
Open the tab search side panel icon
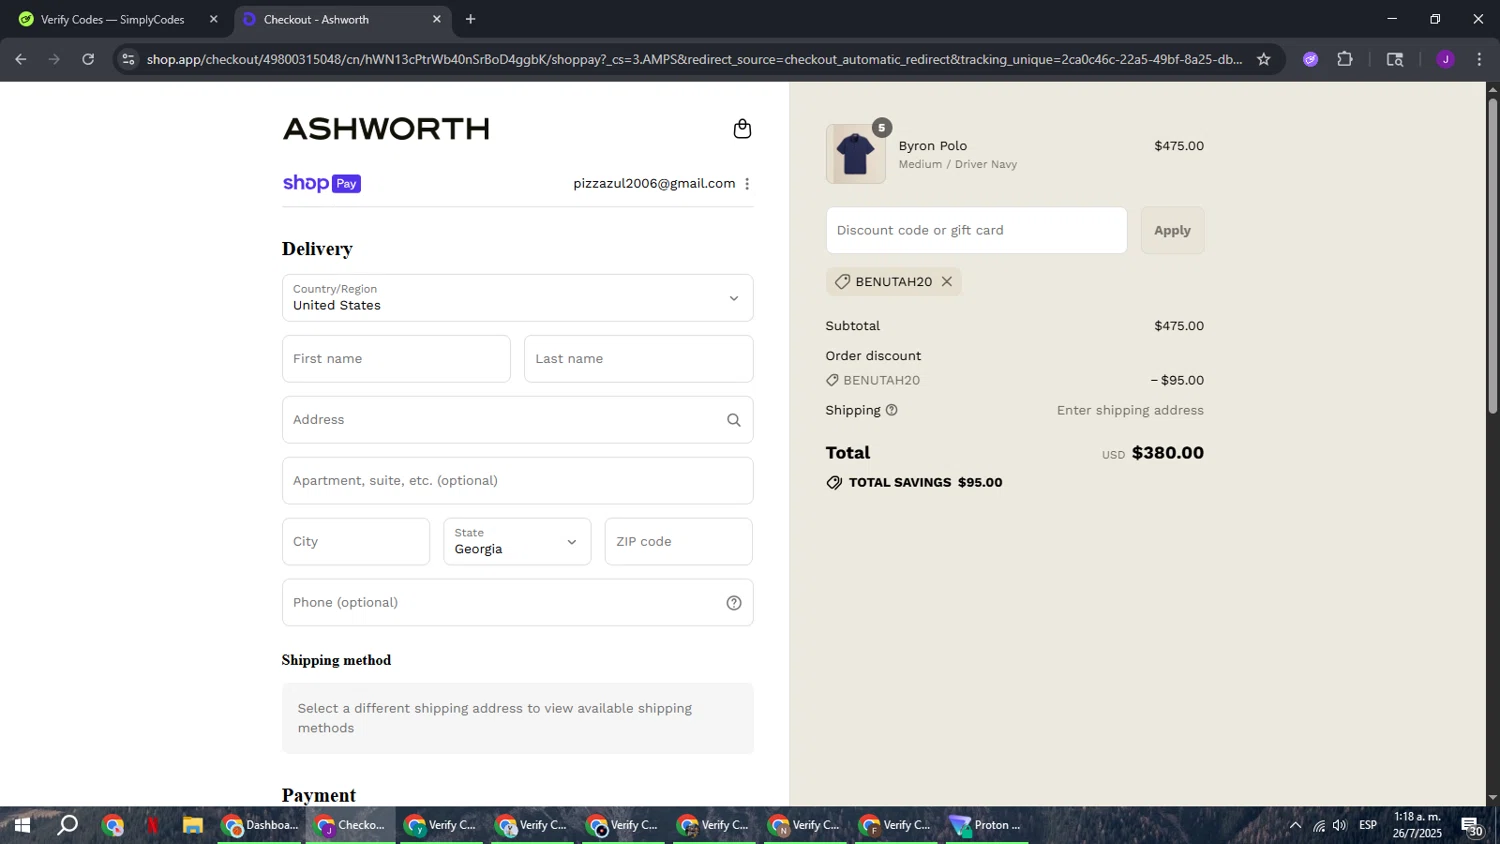click(1395, 59)
